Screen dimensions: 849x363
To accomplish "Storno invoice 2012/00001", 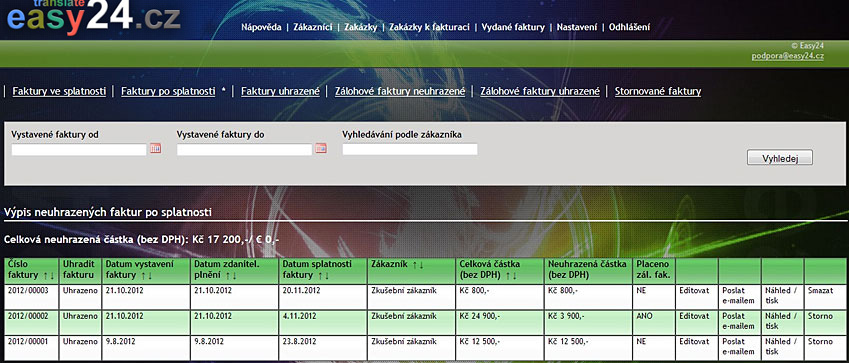I will (x=820, y=342).
